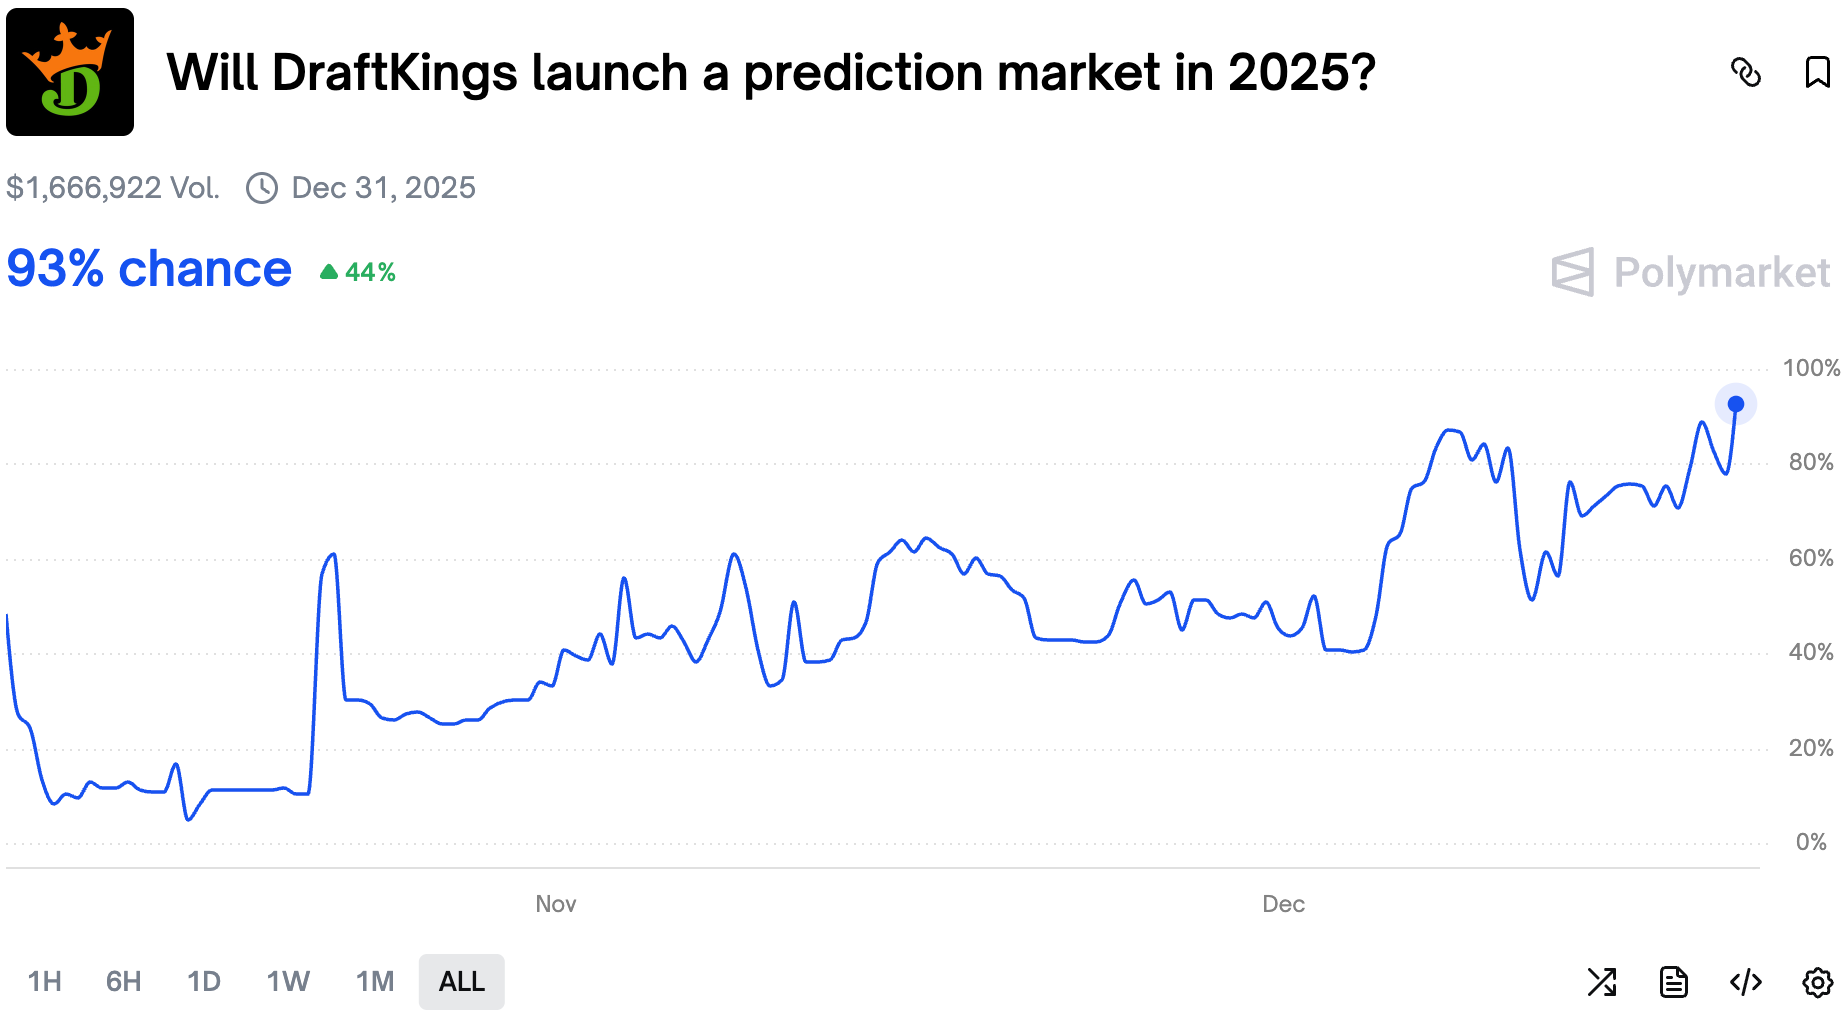Click the shuffle compare icon

[1602, 982]
